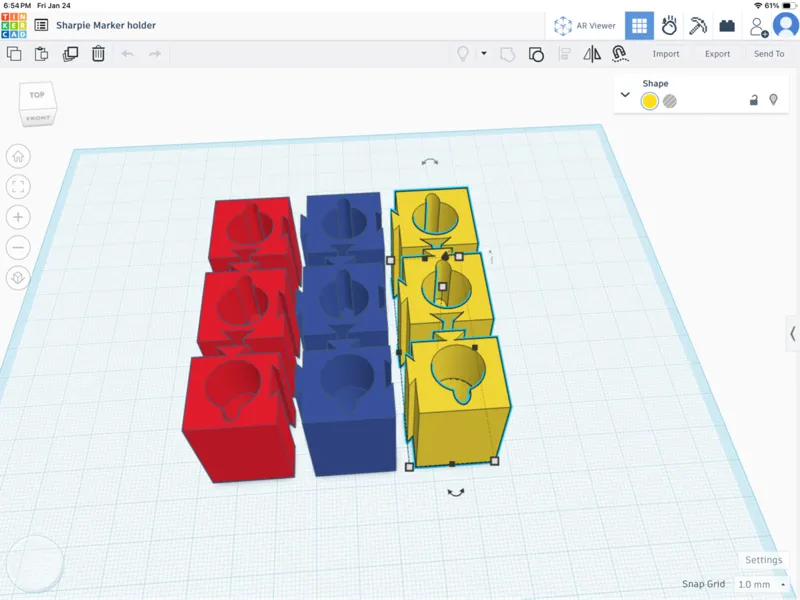Click the Duplicate and repeat icon
The image size is (800, 600).
click(x=70, y=54)
